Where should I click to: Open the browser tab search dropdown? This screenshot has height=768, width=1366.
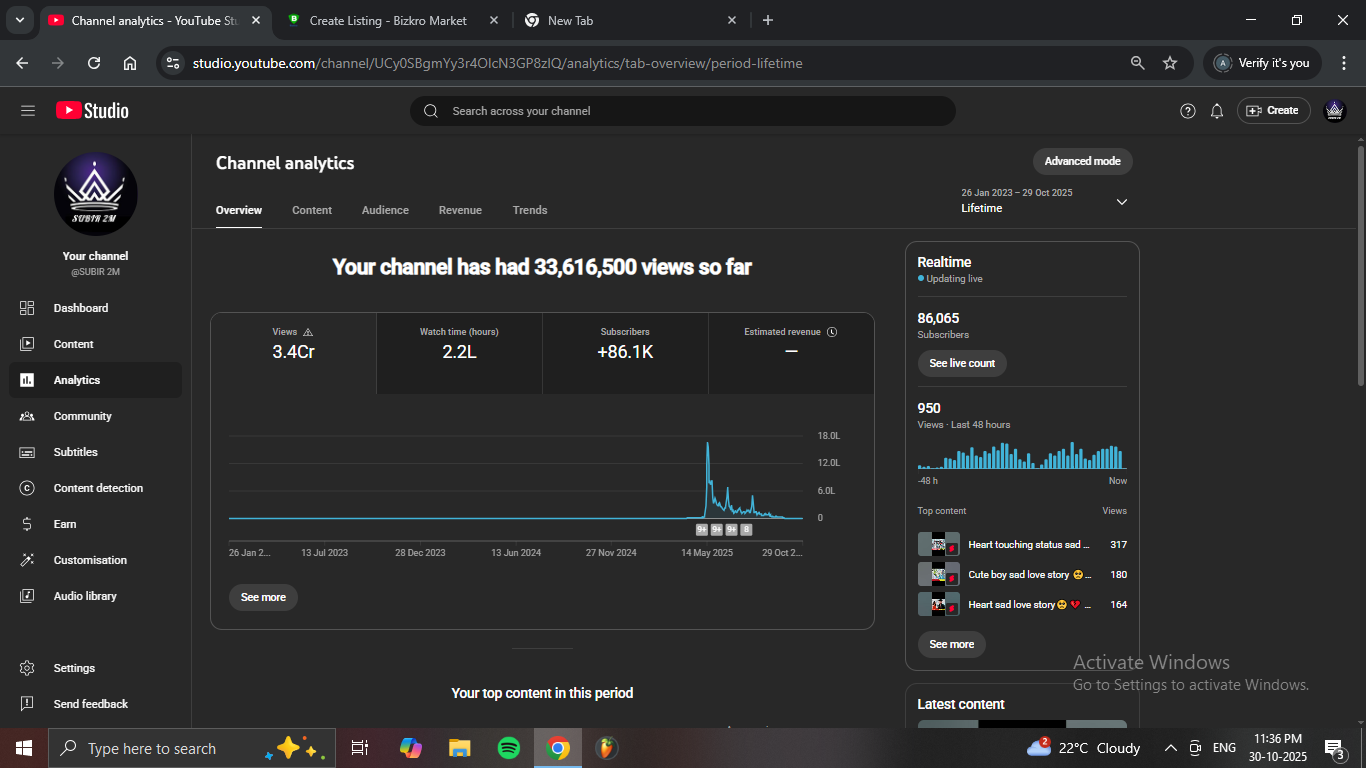click(19, 20)
